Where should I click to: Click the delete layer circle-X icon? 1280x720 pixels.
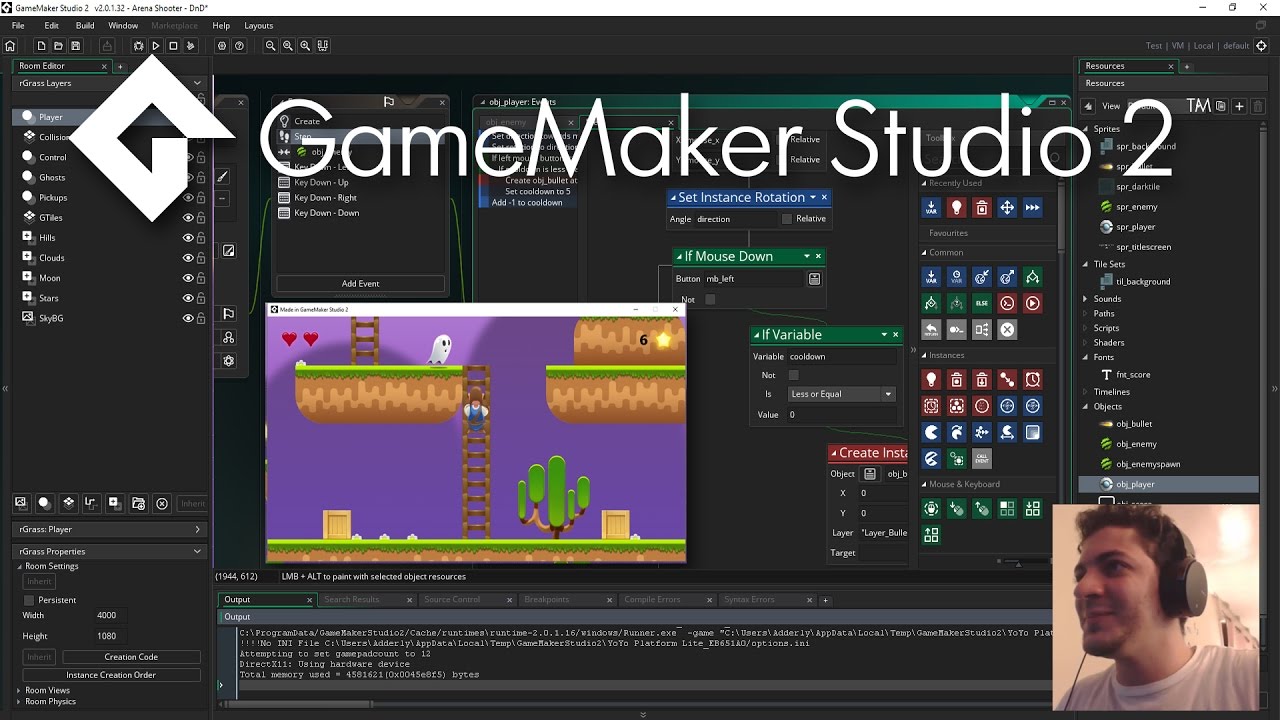162,503
